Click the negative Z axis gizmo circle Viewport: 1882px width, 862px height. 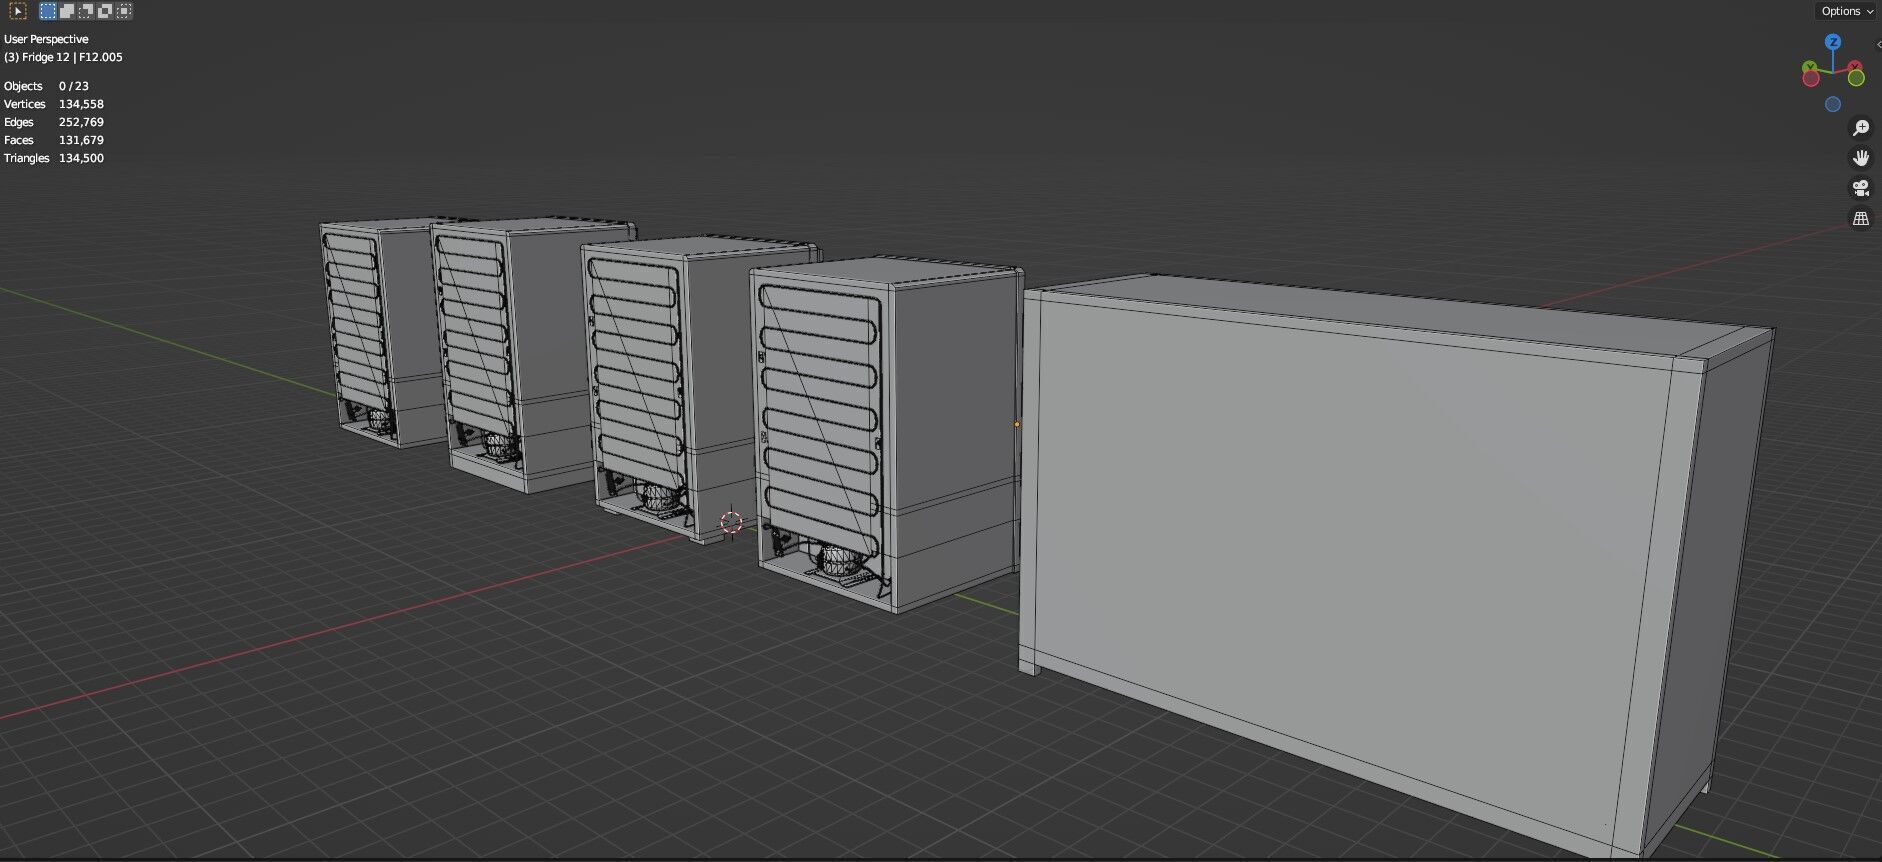[x=1833, y=104]
